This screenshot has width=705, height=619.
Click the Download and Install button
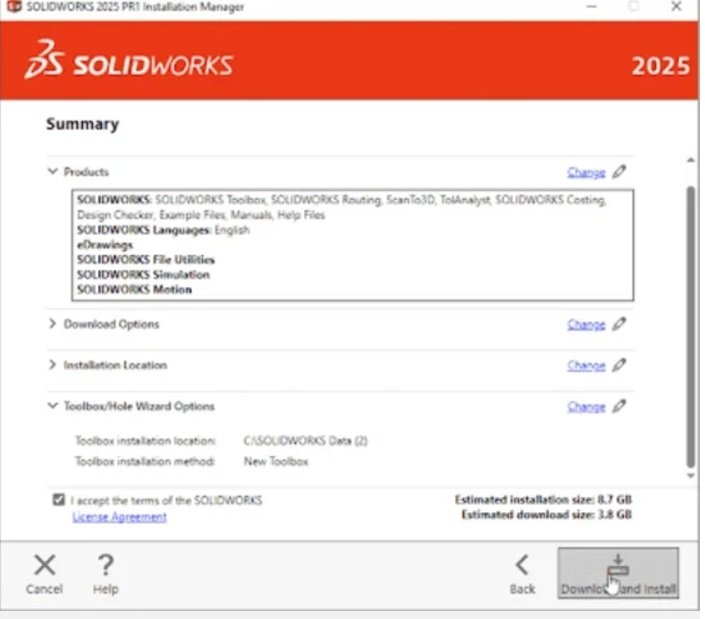(x=618, y=573)
